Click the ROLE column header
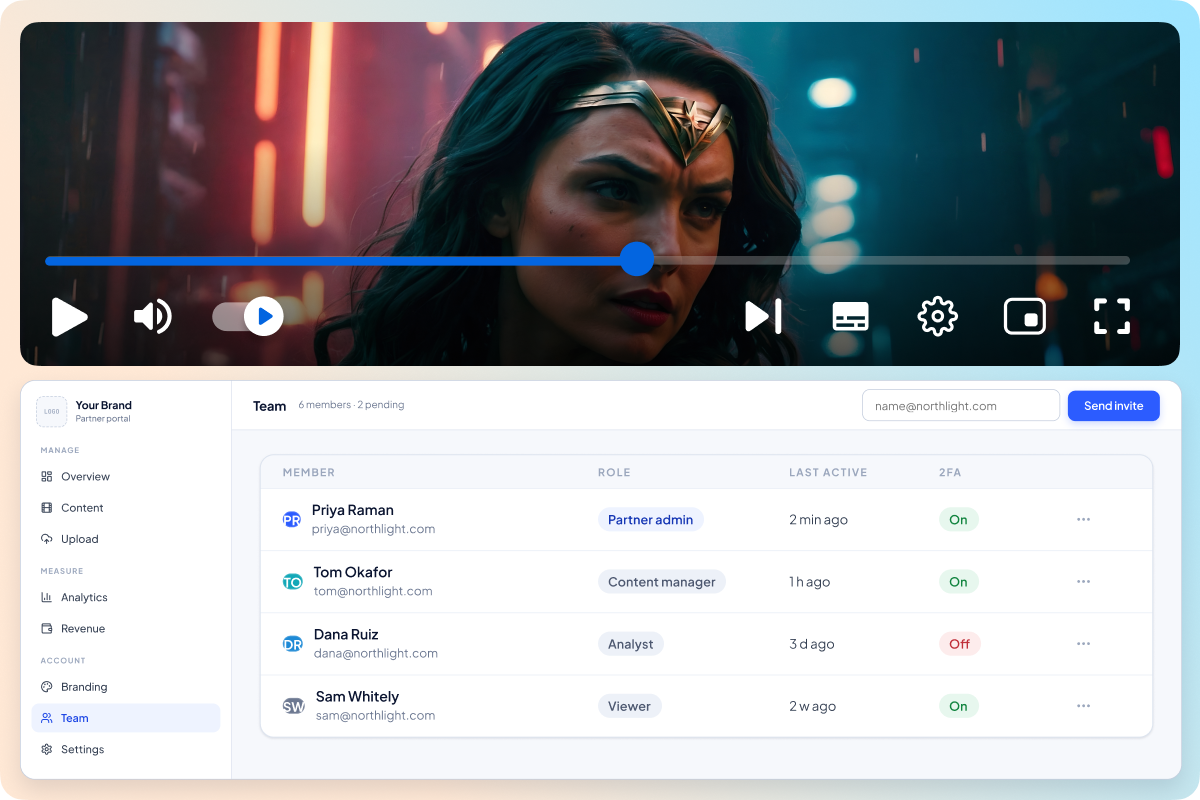Screen dimensions: 1200x800 click(x=614, y=473)
